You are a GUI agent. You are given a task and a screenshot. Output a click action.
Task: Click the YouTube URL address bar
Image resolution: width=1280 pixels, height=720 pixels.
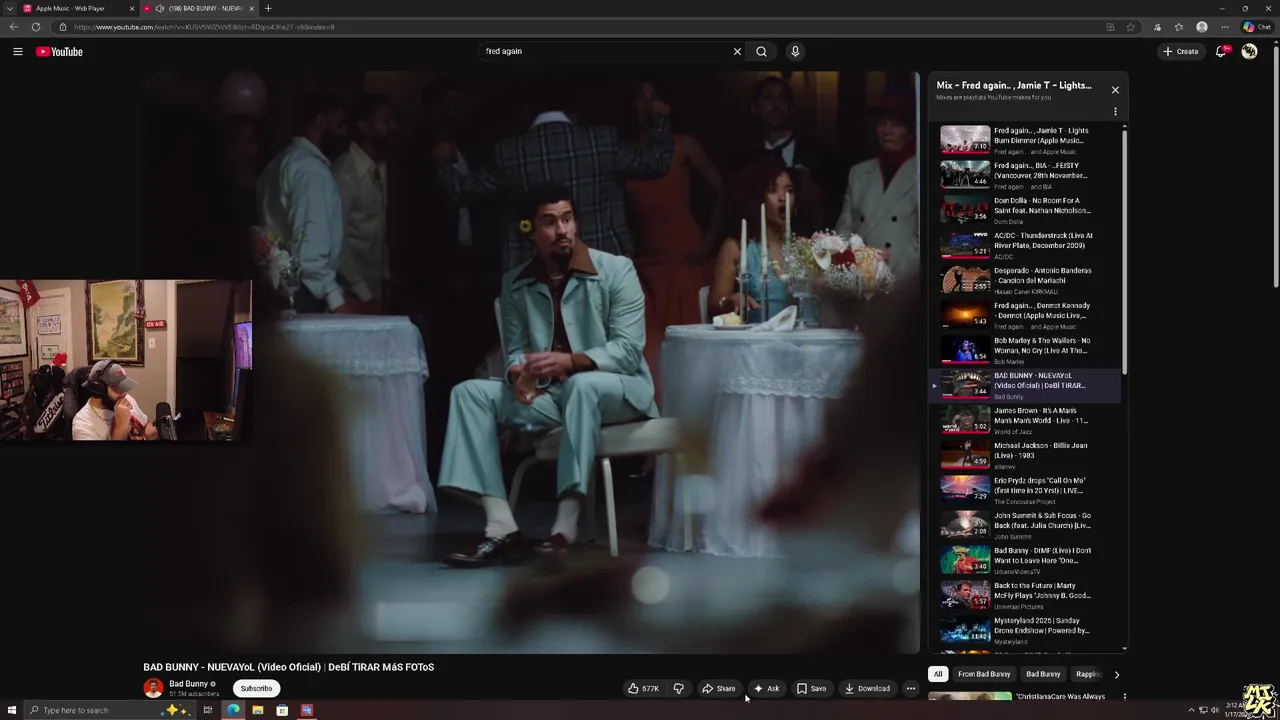pyautogui.click(x=580, y=27)
